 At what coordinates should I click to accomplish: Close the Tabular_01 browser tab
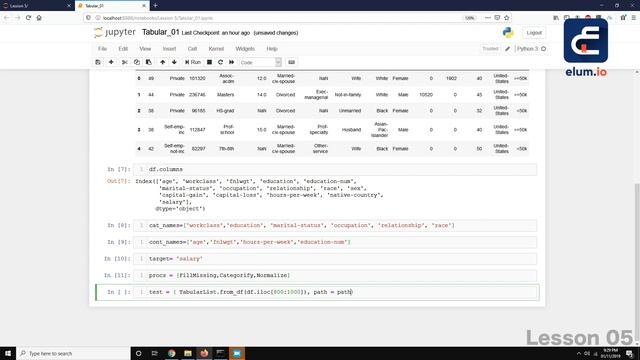[144, 6]
